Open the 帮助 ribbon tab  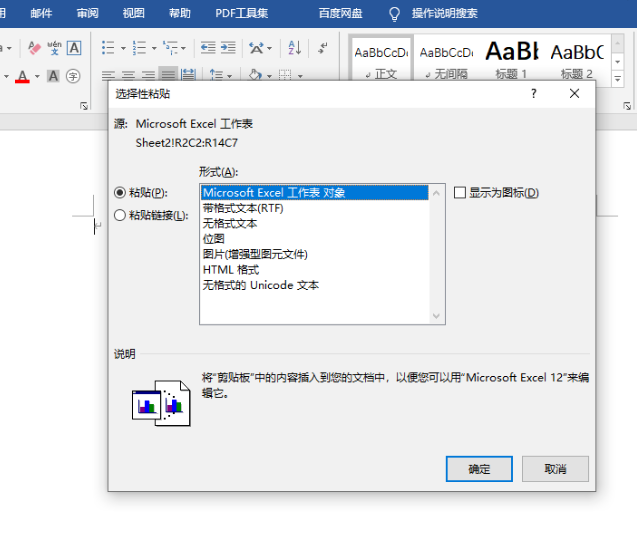tap(180, 13)
